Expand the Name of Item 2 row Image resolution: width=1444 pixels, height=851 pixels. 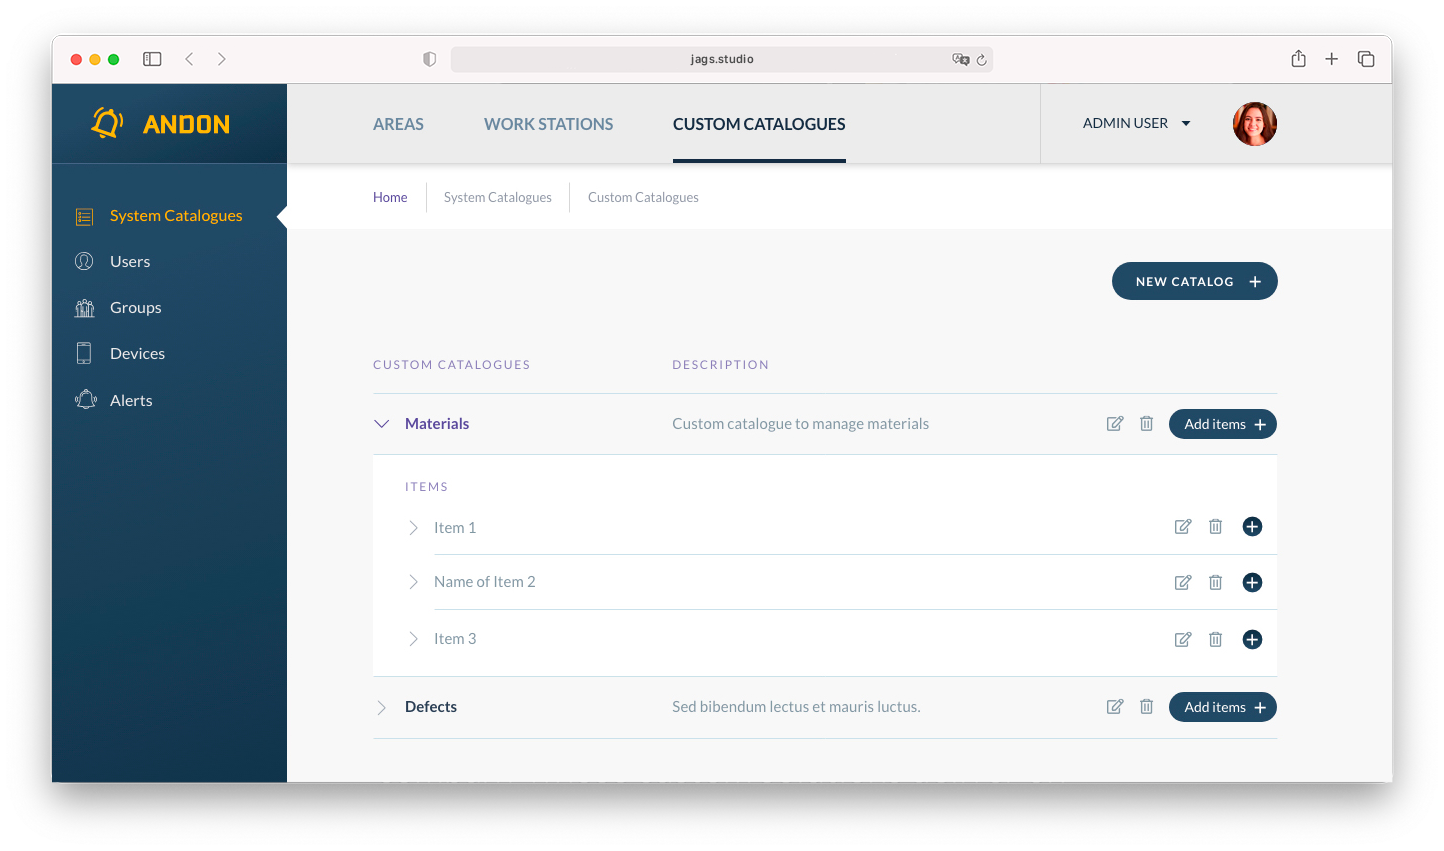(413, 582)
